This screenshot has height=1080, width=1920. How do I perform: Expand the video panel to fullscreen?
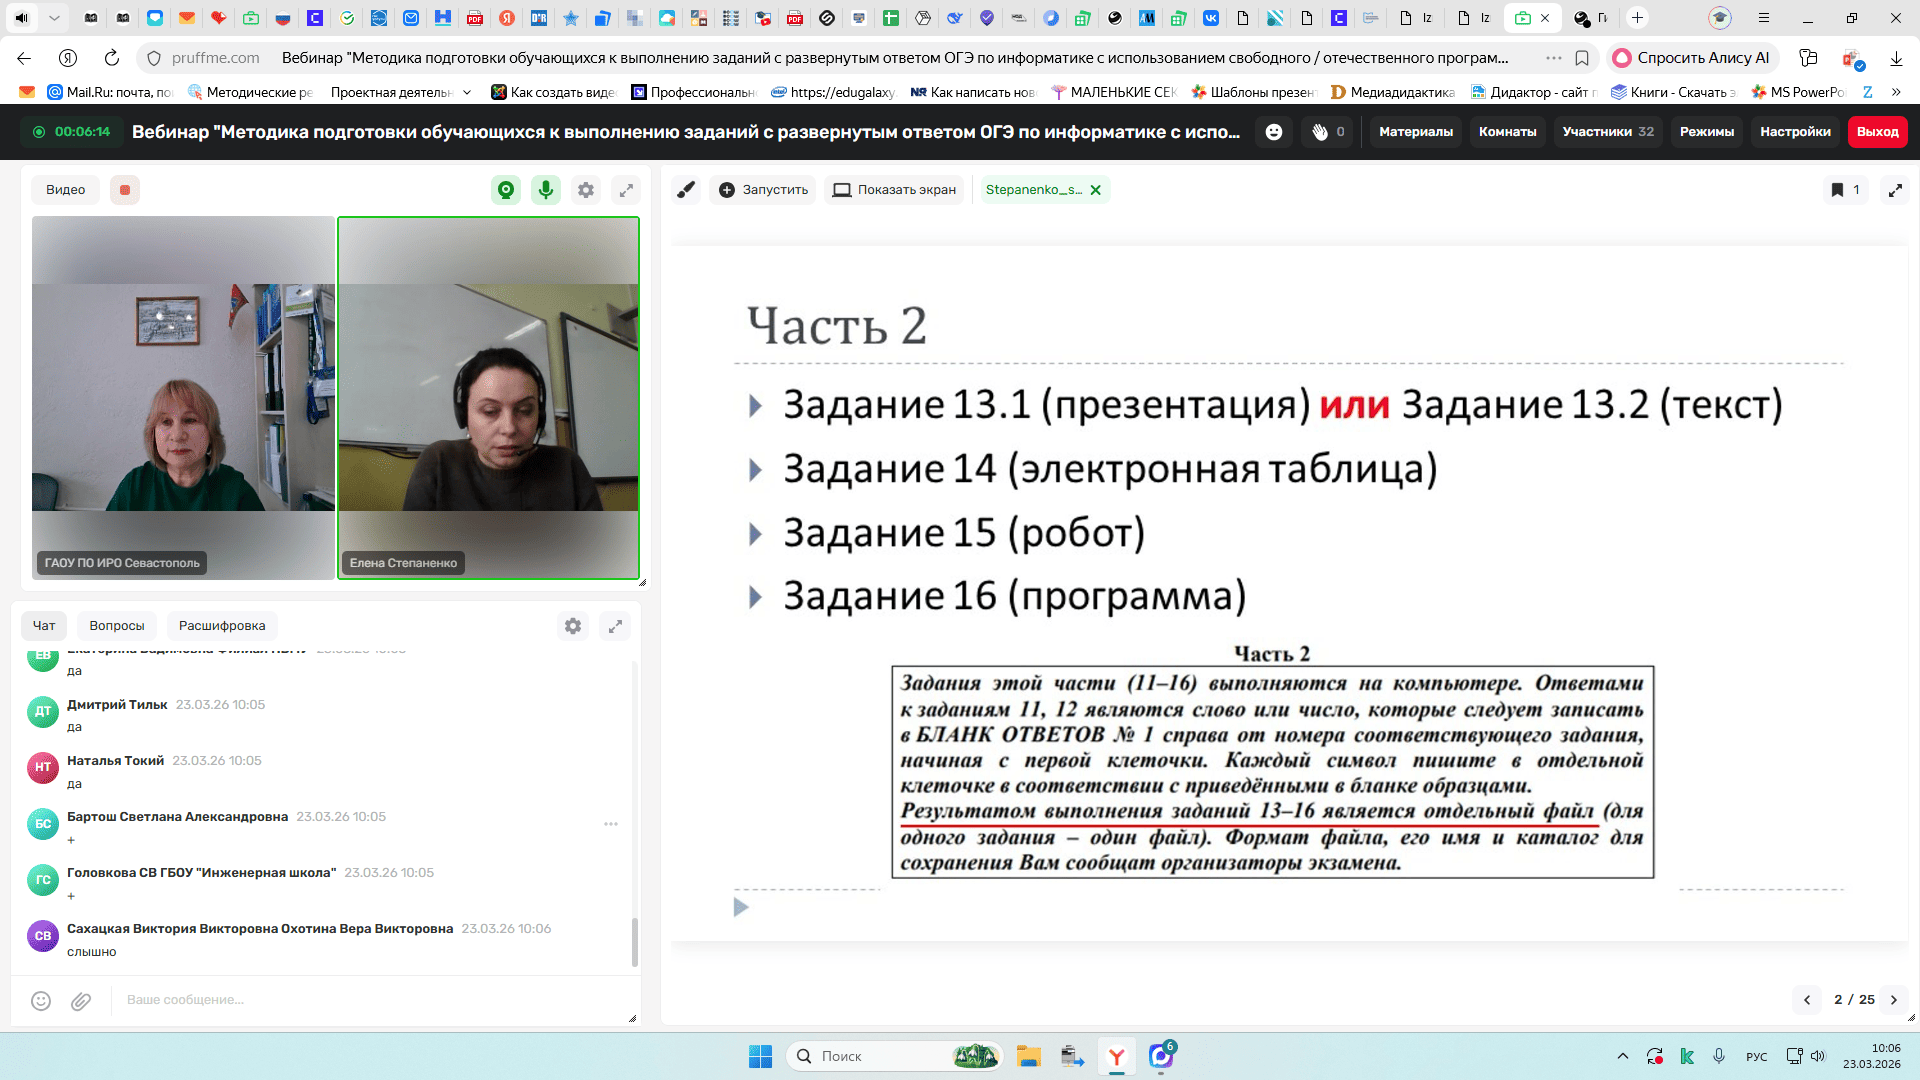coord(626,190)
